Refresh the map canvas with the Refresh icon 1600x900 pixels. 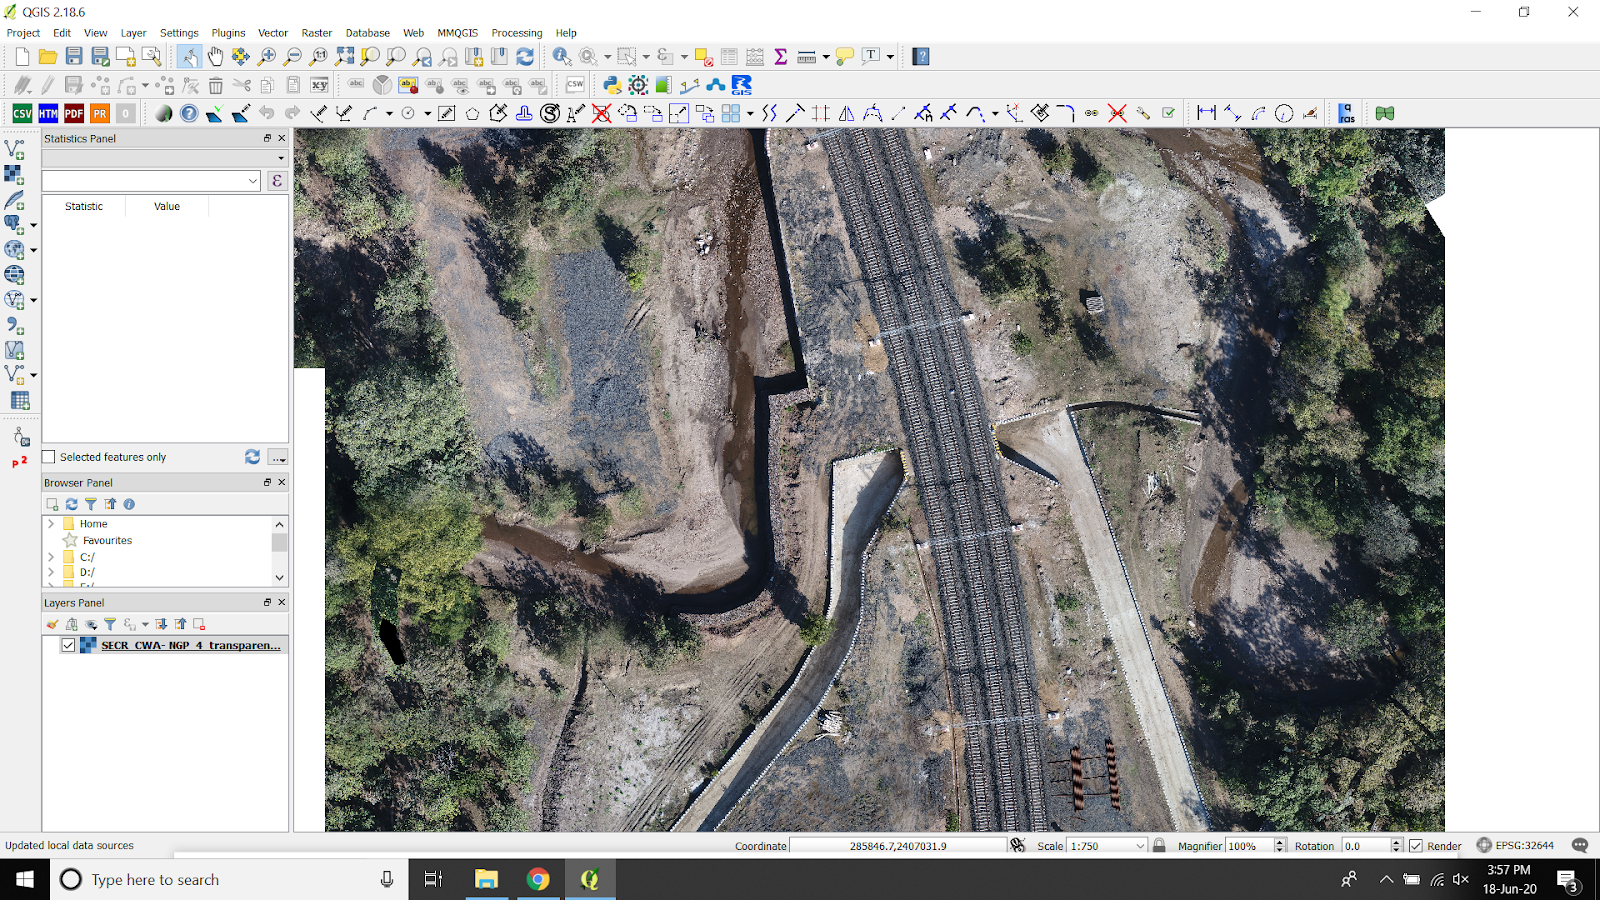[525, 57]
